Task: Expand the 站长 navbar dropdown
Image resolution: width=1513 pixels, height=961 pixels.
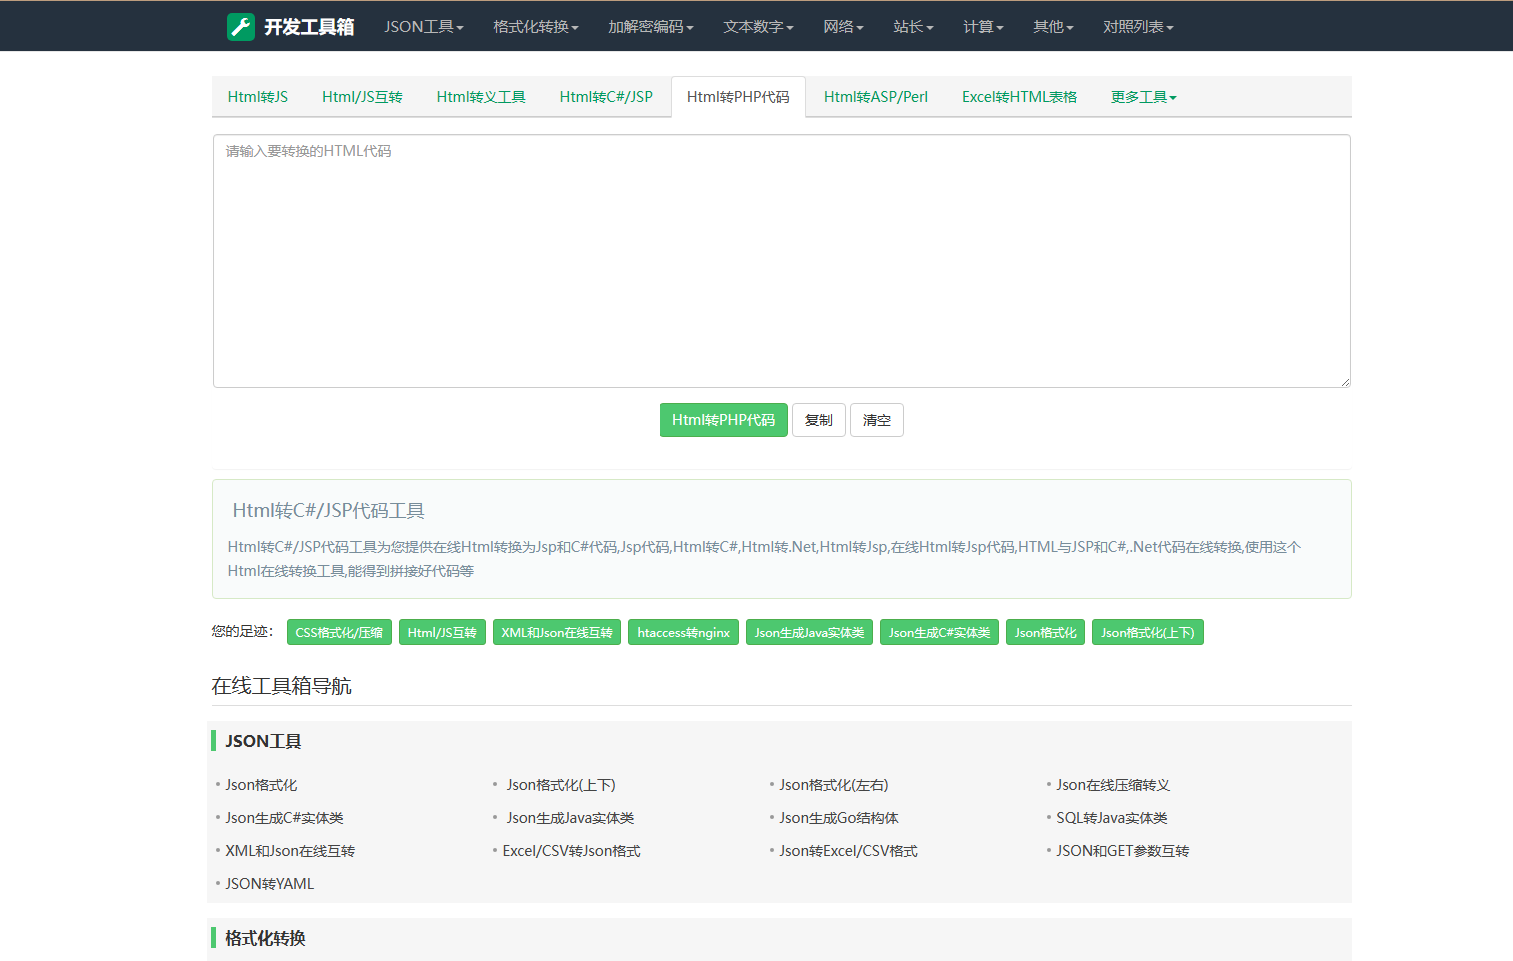Action: click(x=913, y=27)
